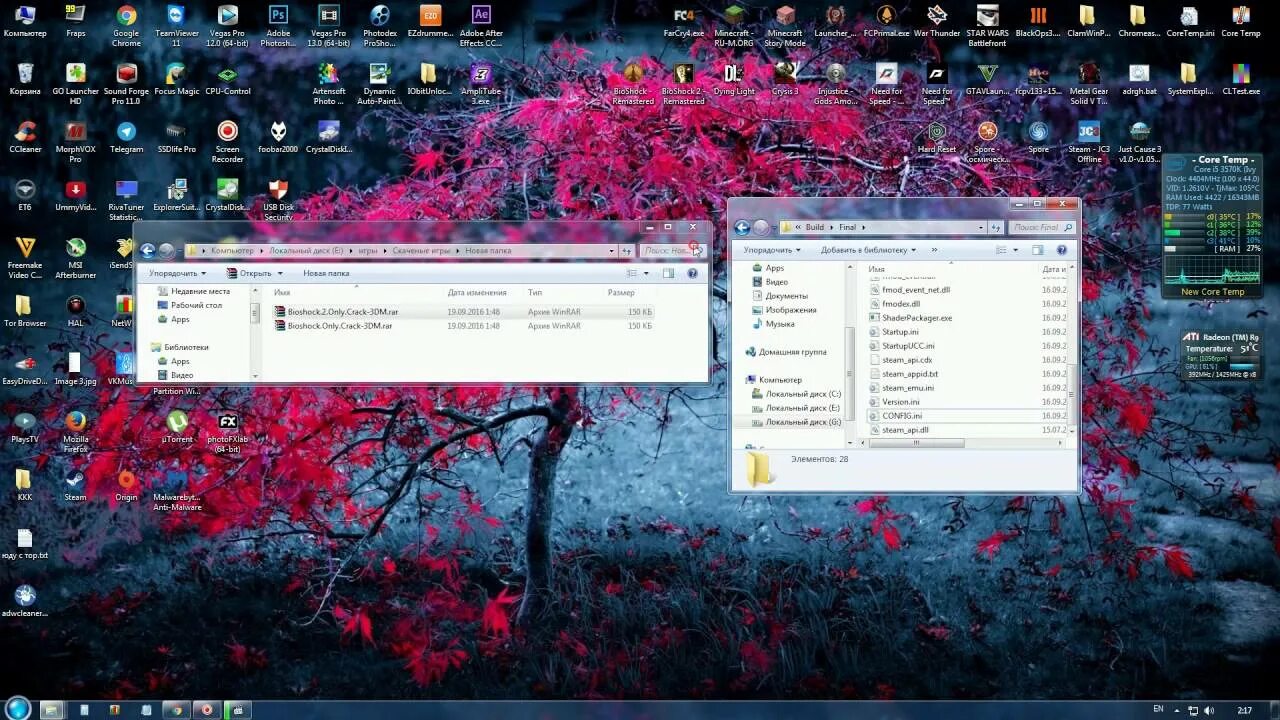Open Tor Browser folder icon
This screenshot has height=720, width=1280.
pos(25,311)
